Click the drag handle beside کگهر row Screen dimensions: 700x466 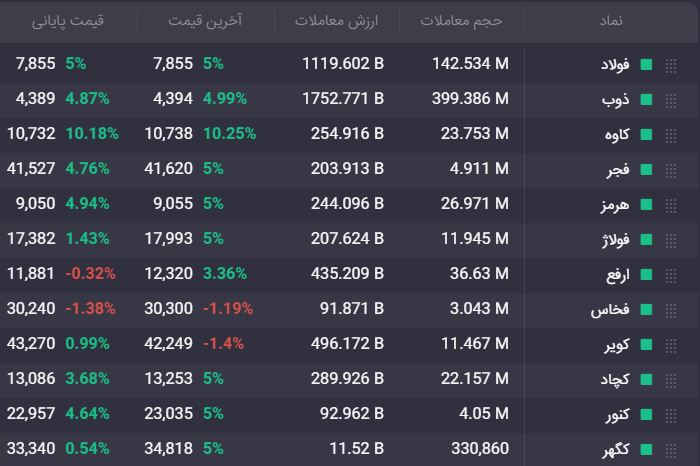[671, 451]
